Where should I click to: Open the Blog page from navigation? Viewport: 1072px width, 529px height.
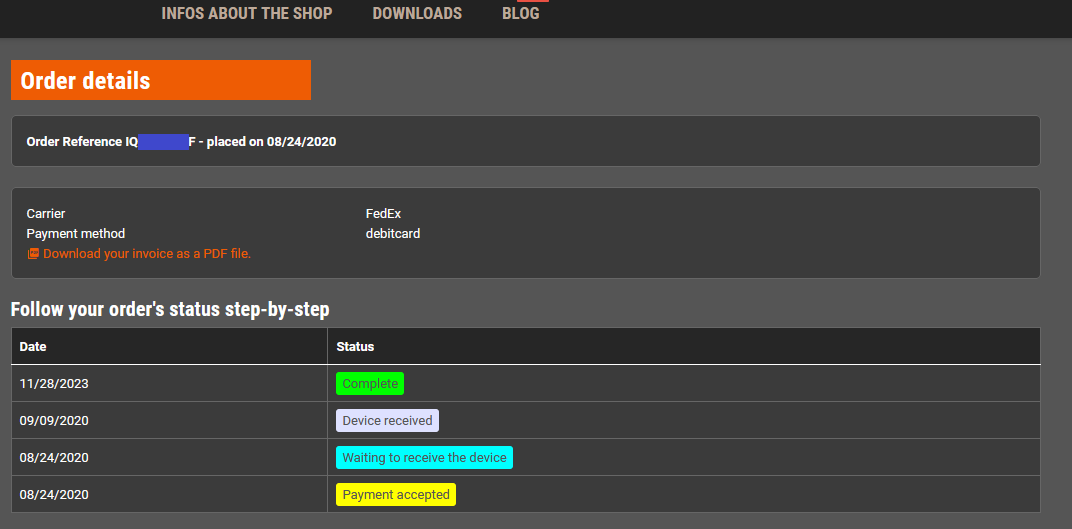pos(520,14)
